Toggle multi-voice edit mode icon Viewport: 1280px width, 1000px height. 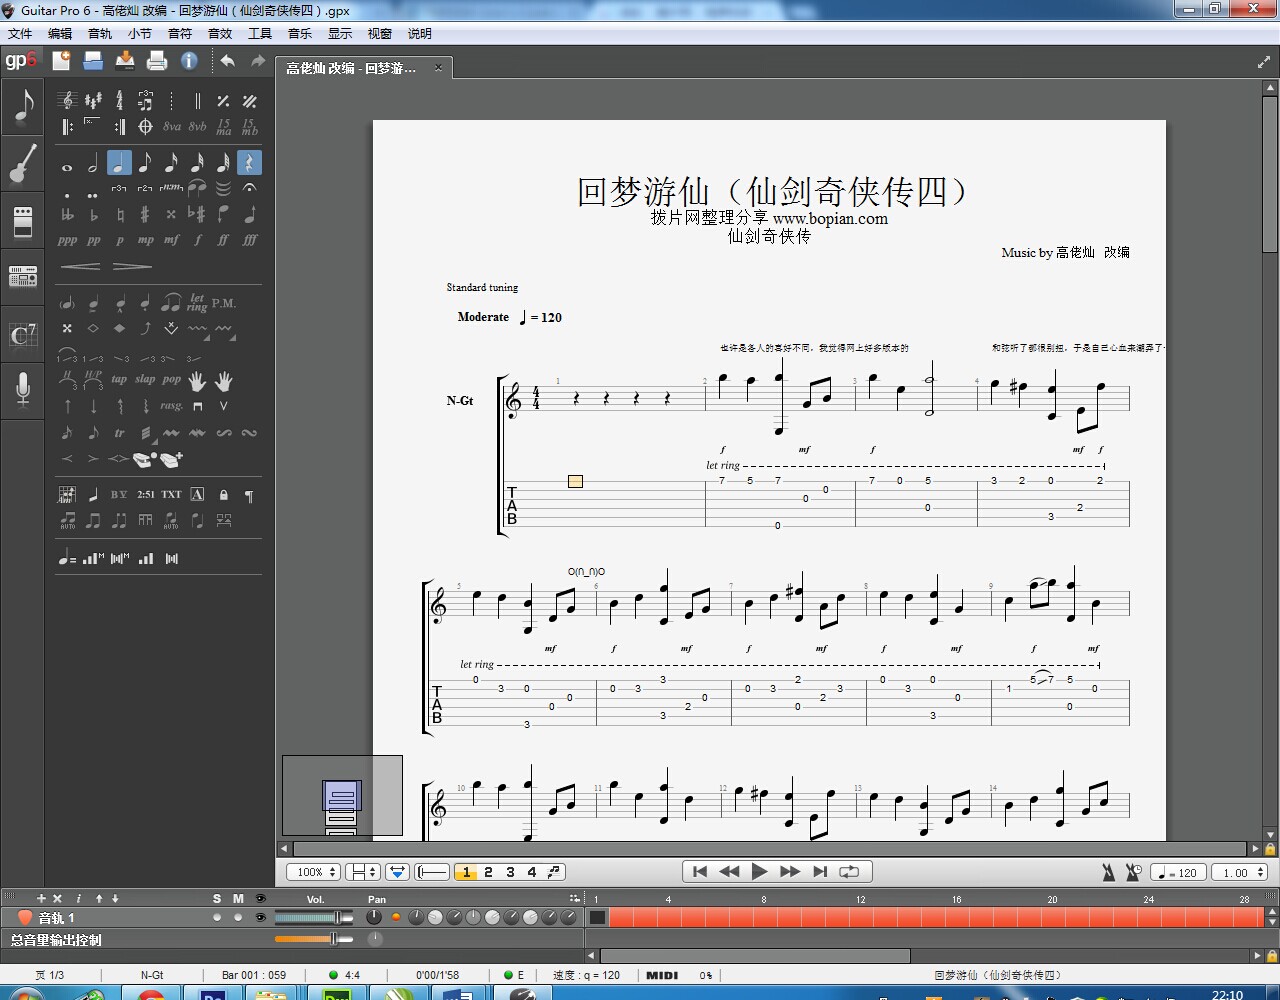[554, 872]
